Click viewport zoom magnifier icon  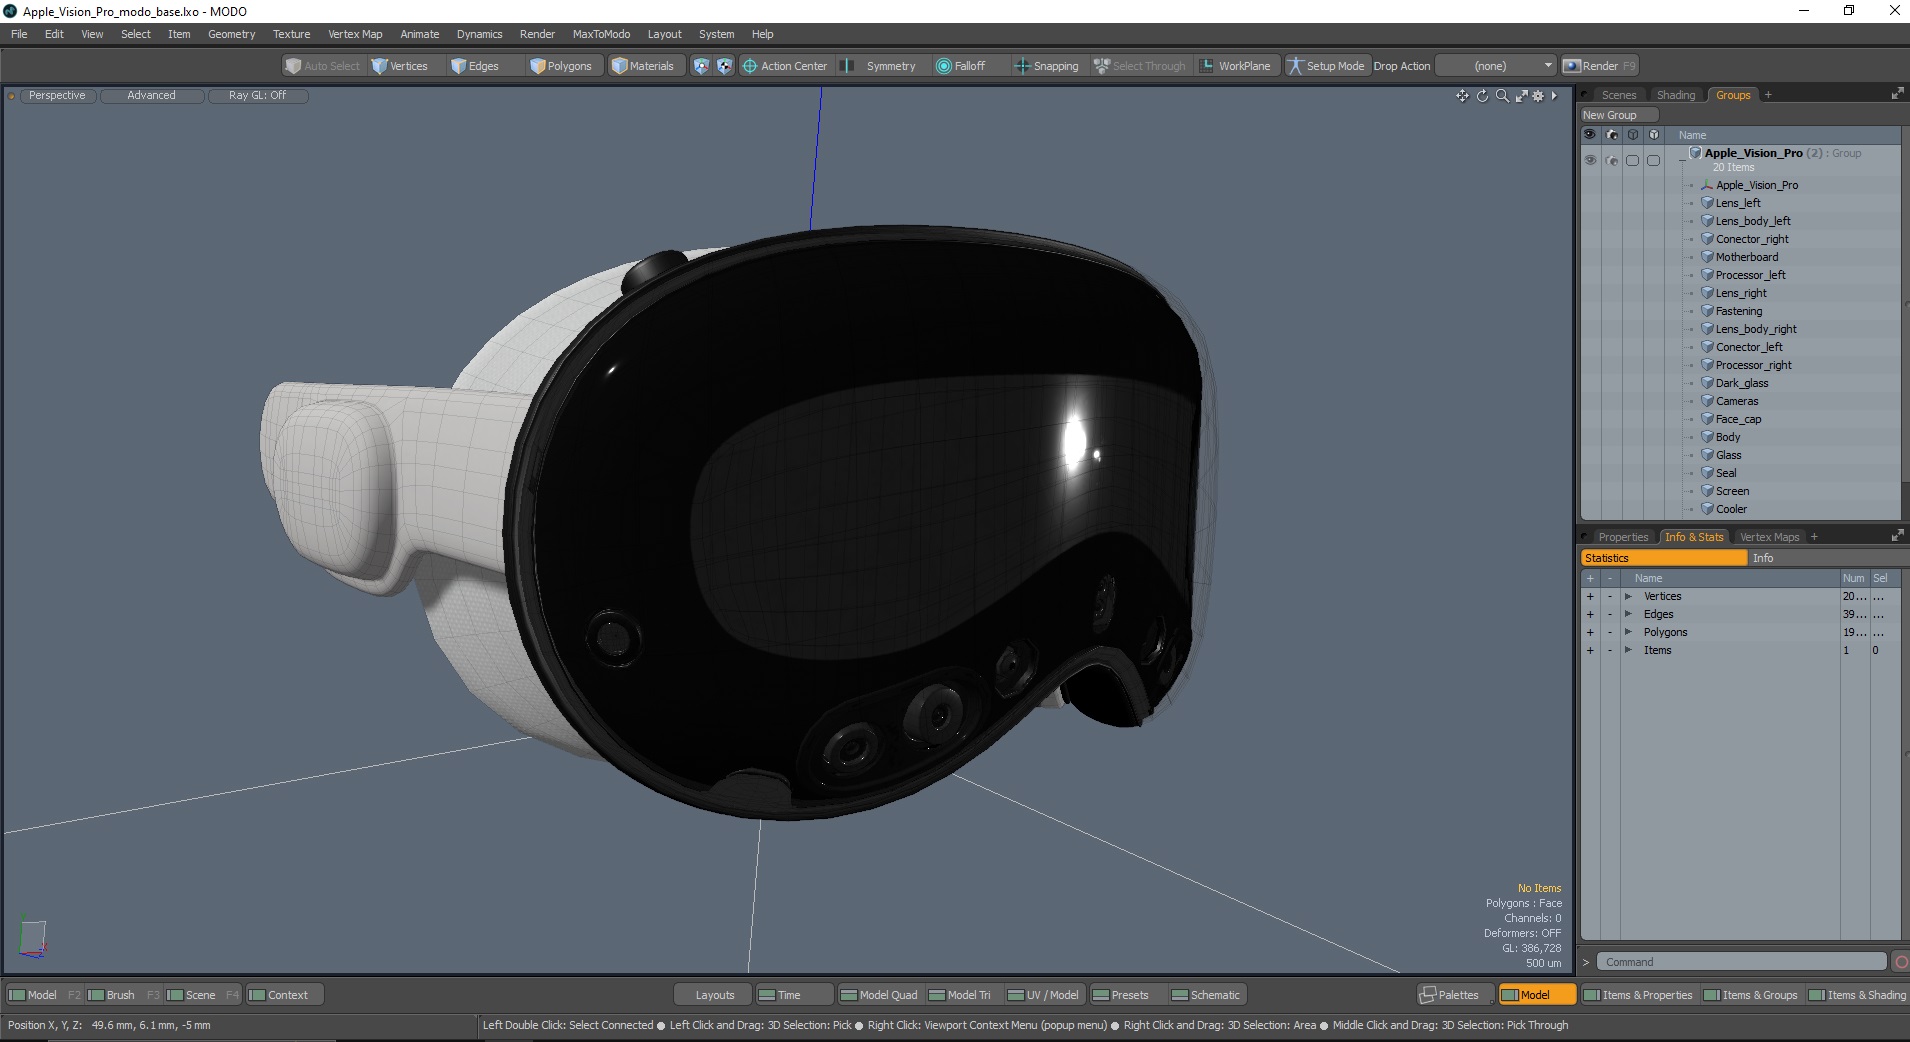pos(1502,96)
